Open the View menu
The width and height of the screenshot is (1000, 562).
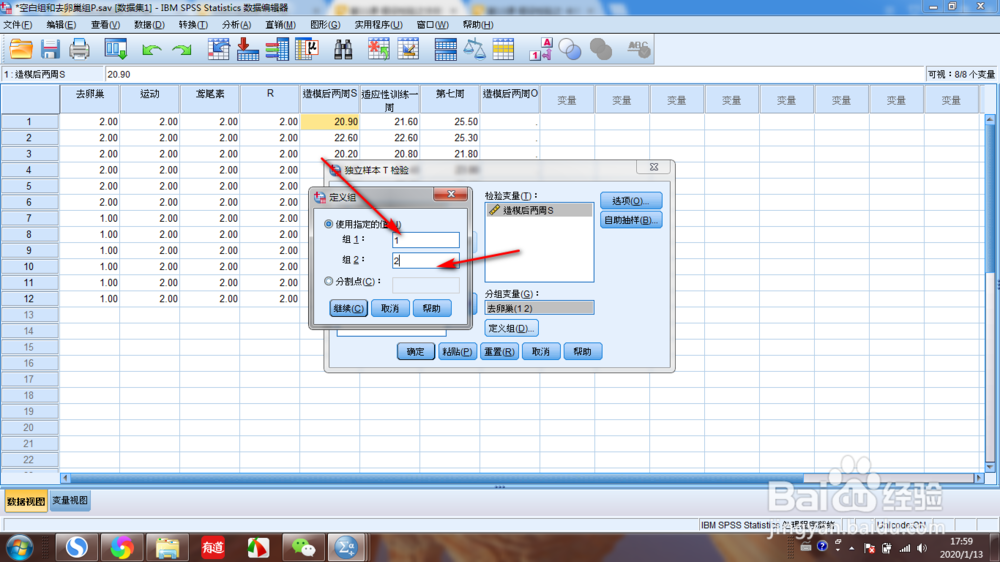[x=105, y=25]
